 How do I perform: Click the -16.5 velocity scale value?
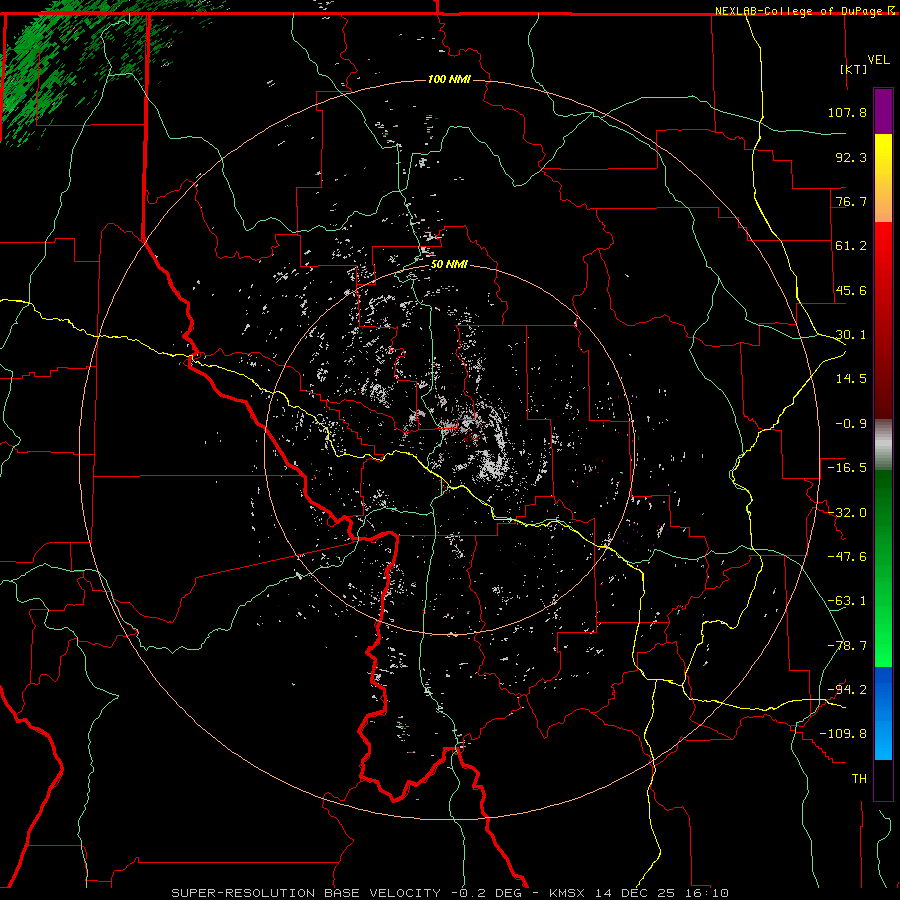(x=847, y=468)
